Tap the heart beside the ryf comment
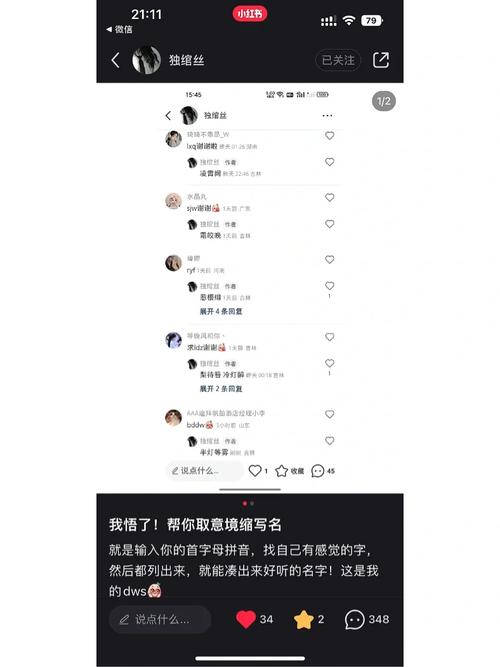This screenshot has width=500, height=667. [329, 259]
